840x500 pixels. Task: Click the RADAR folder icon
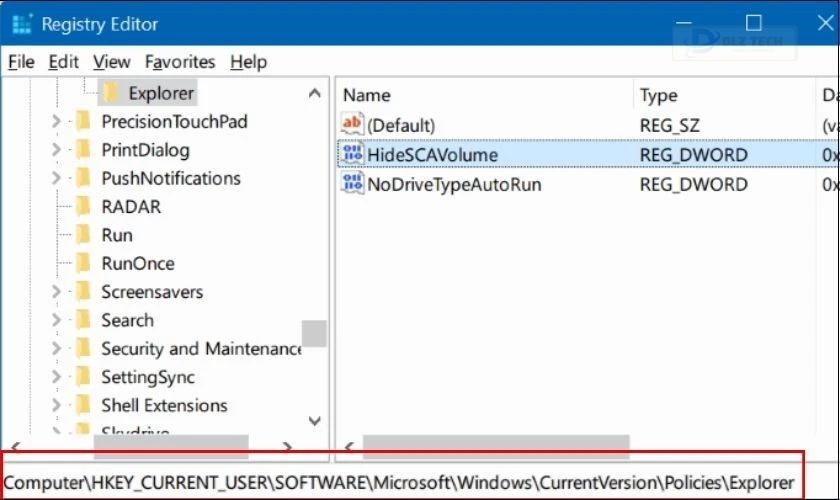[84, 207]
